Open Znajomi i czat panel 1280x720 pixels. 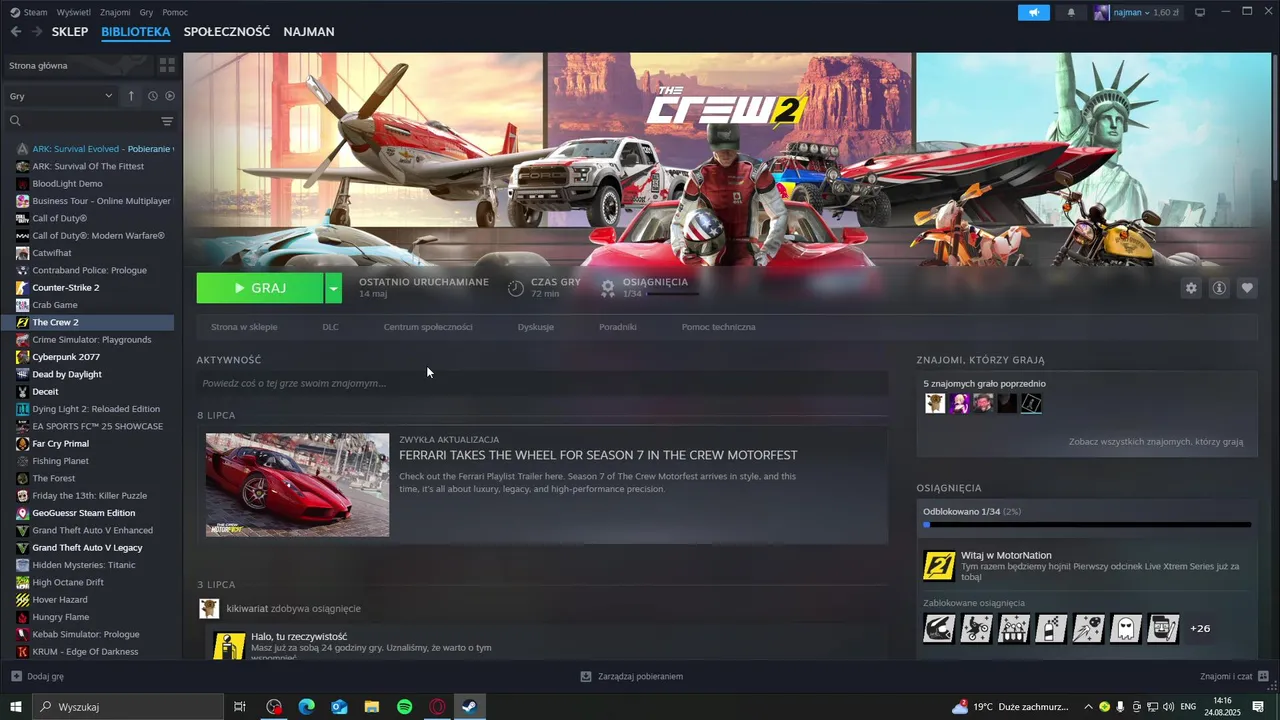(x=1234, y=676)
